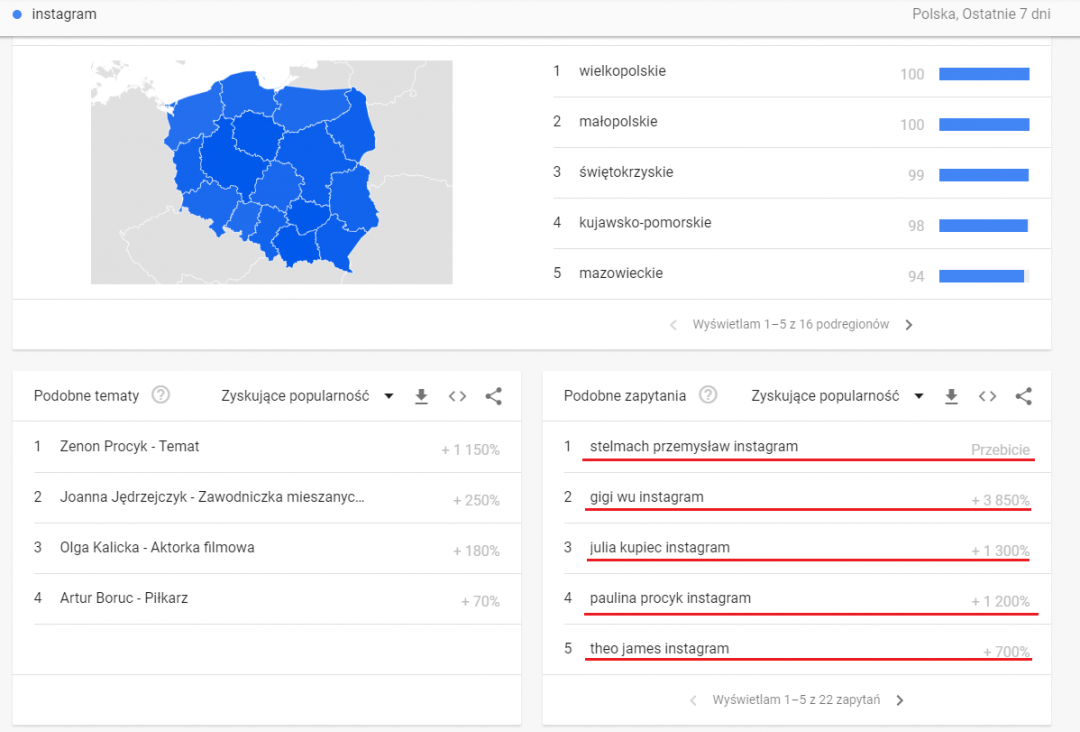Screen dimensions: 1080x732
Task: Share the Podobne zapytania card
Action: coord(1023,396)
